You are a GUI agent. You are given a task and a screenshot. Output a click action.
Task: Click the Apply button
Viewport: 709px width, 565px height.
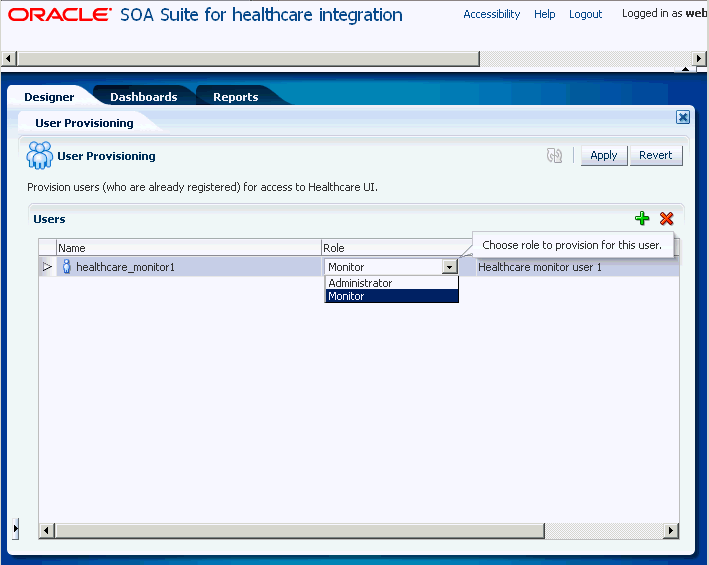[604, 155]
